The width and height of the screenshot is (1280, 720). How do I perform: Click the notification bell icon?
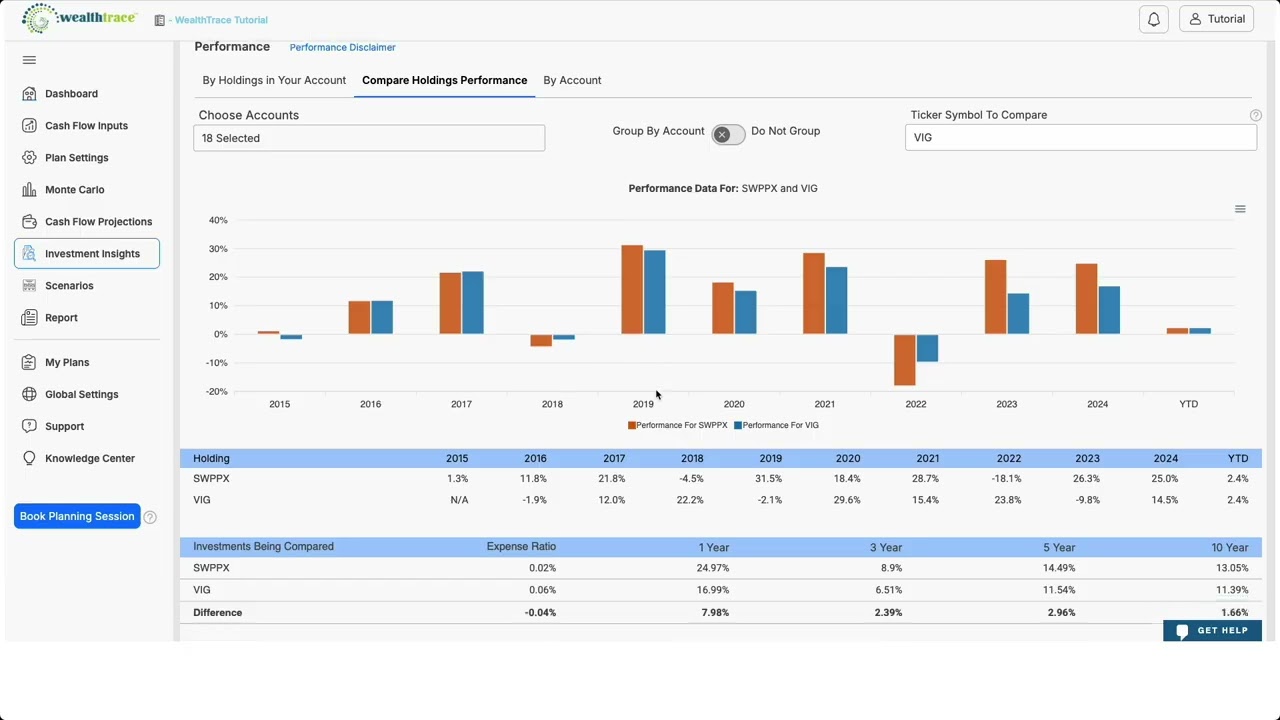pos(1154,19)
